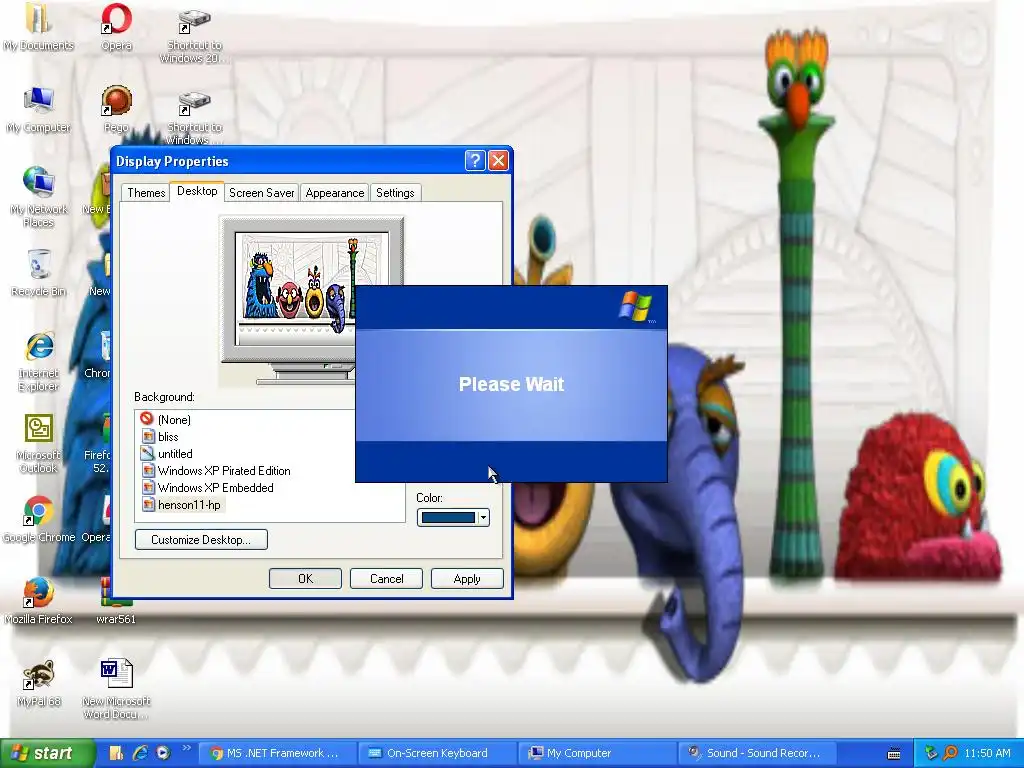Close the Display Properties dialog
1024x768 pixels.
pyautogui.click(x=498, y=161)
